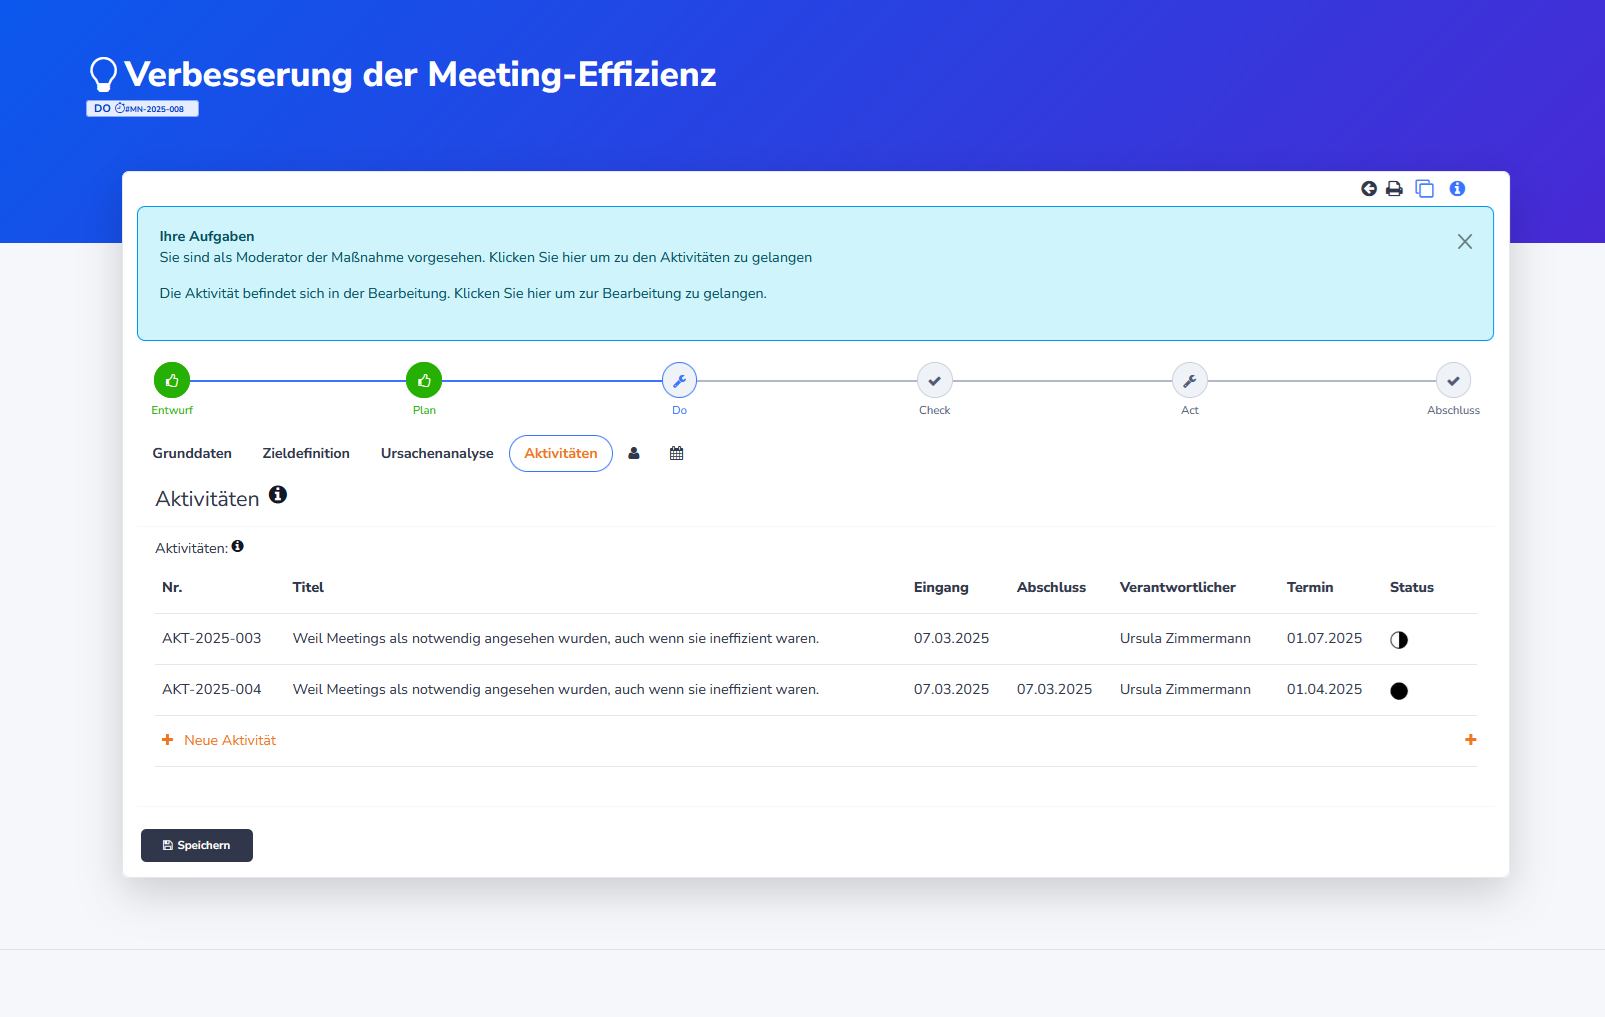This screenshot has height=1017, width=1605.
Task: Select the Do step in progress bar
Action: coord(679,381)
